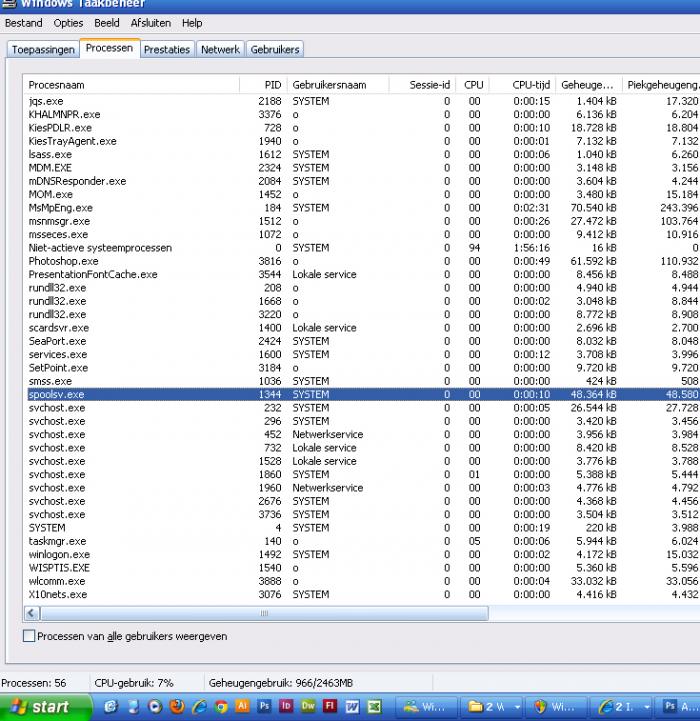Switch to the Prestaties tab
The width and height of the screenshot is (700, 721).
[x=167, y=49]
